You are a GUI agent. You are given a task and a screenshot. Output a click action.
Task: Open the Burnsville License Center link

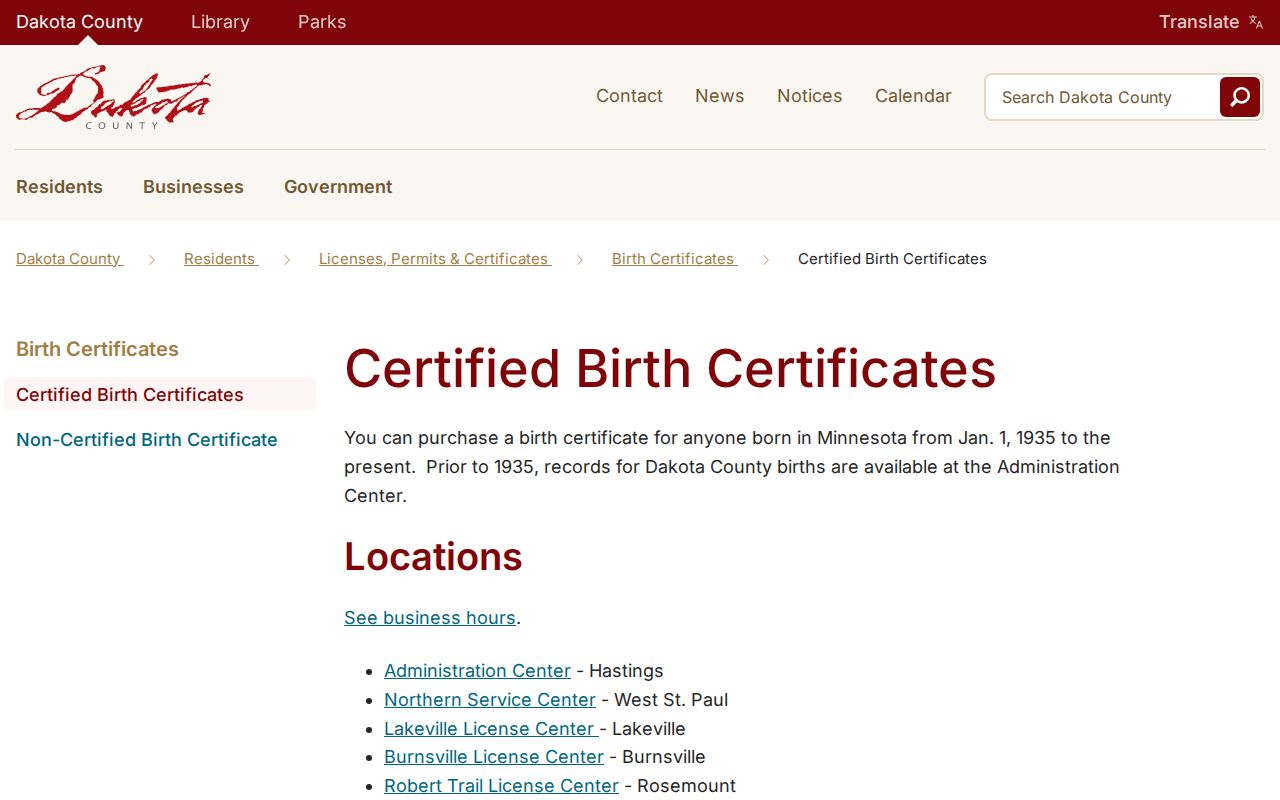click(x=494, y=757)
